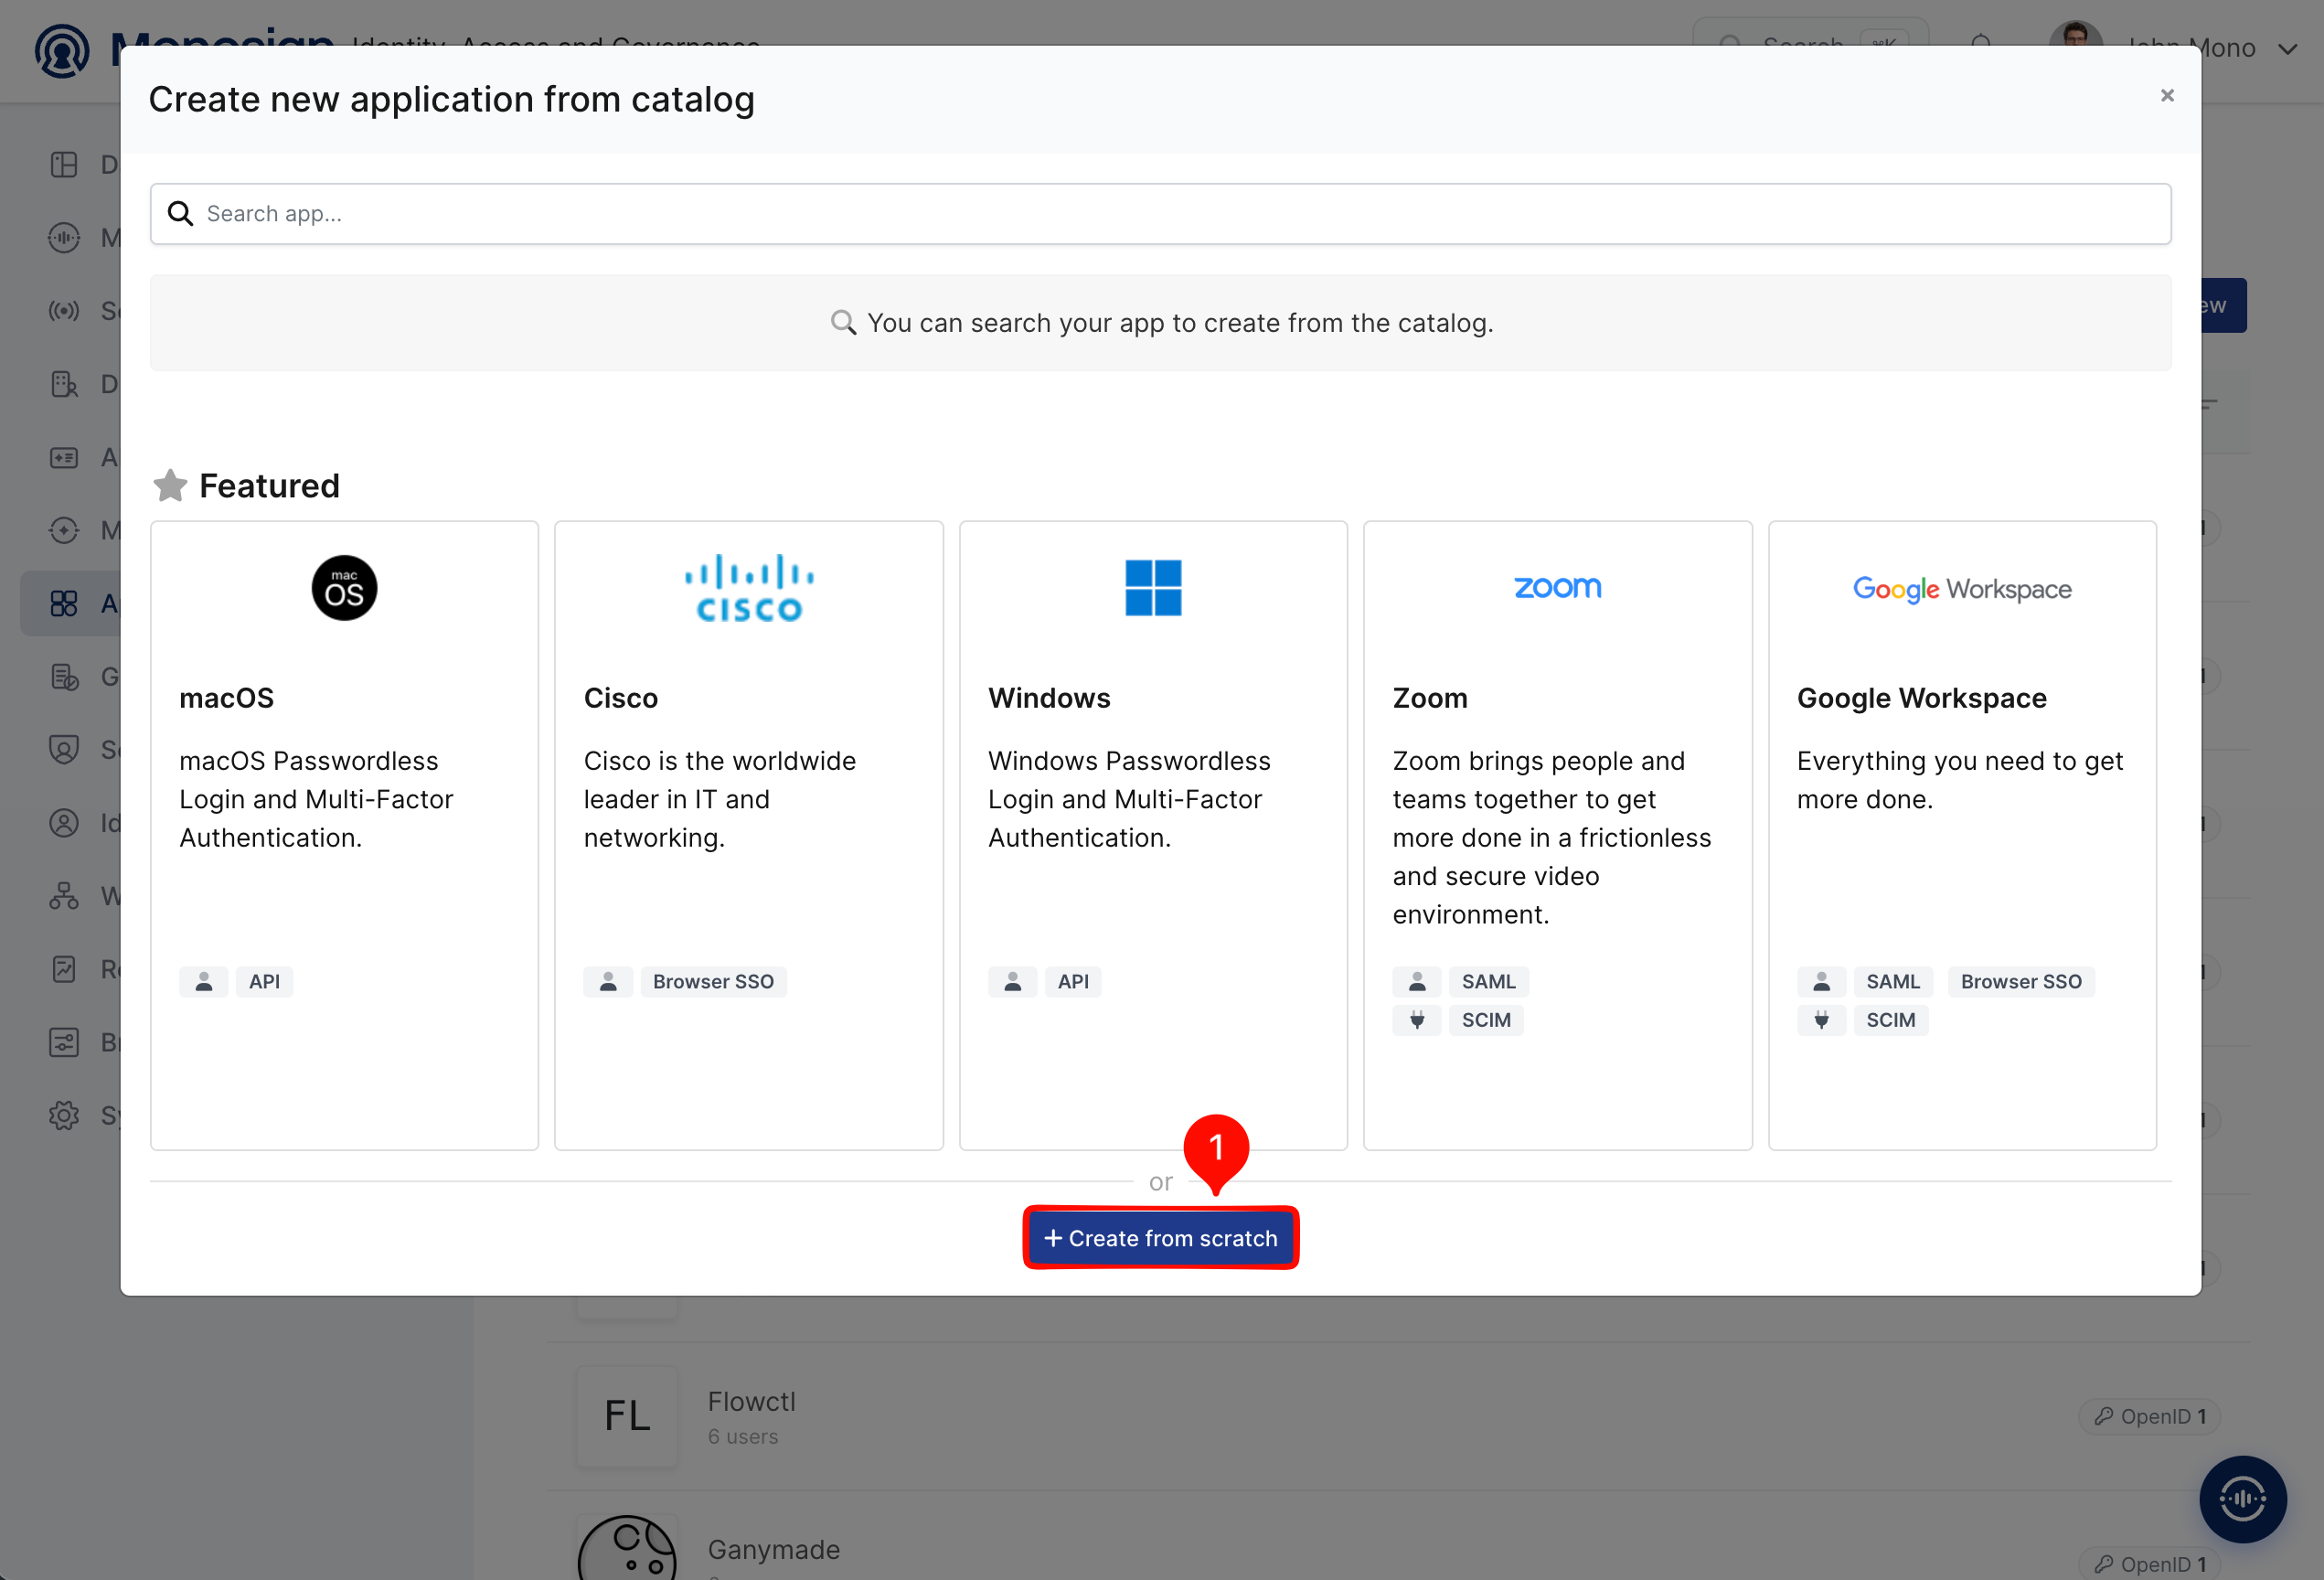Screen dimensions: 2324x1580
Task: Click the magnifier icon in search field
Action: click(x=180, y=214)
